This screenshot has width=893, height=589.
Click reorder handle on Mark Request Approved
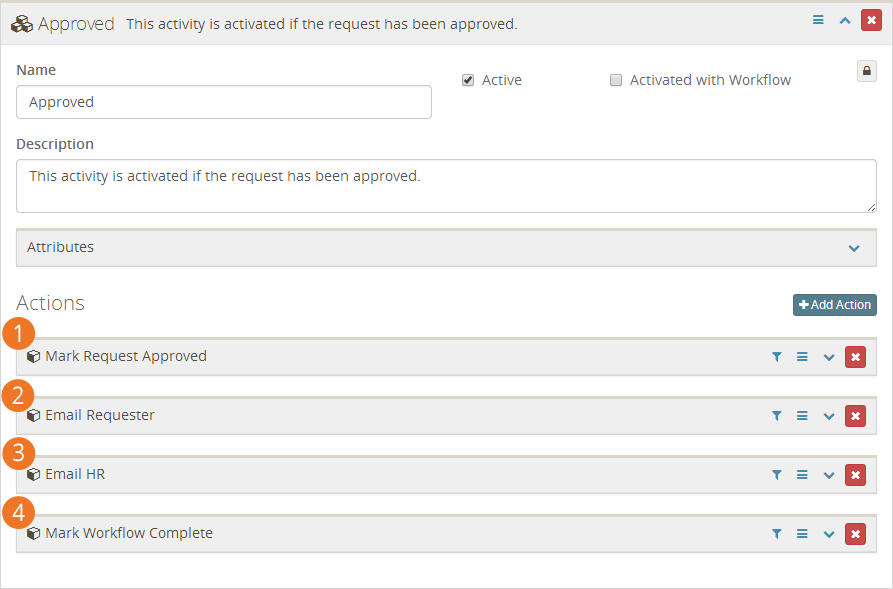(802, 357)
